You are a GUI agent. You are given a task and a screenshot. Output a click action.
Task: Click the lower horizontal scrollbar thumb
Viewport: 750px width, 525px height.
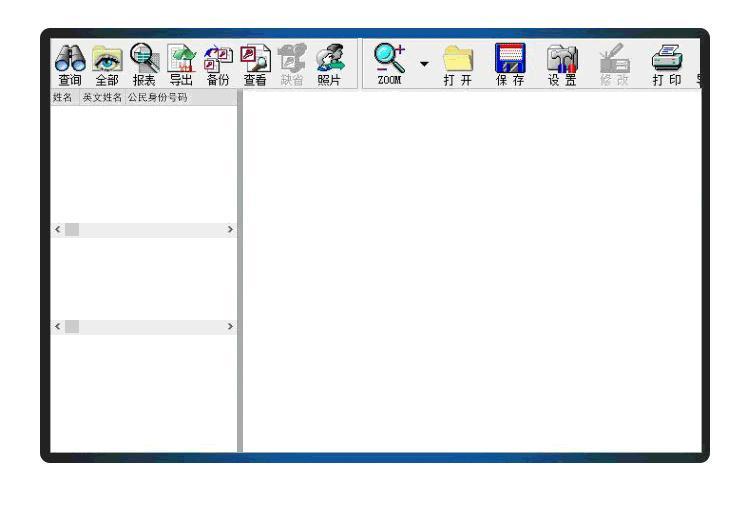(x=72, y=327)
